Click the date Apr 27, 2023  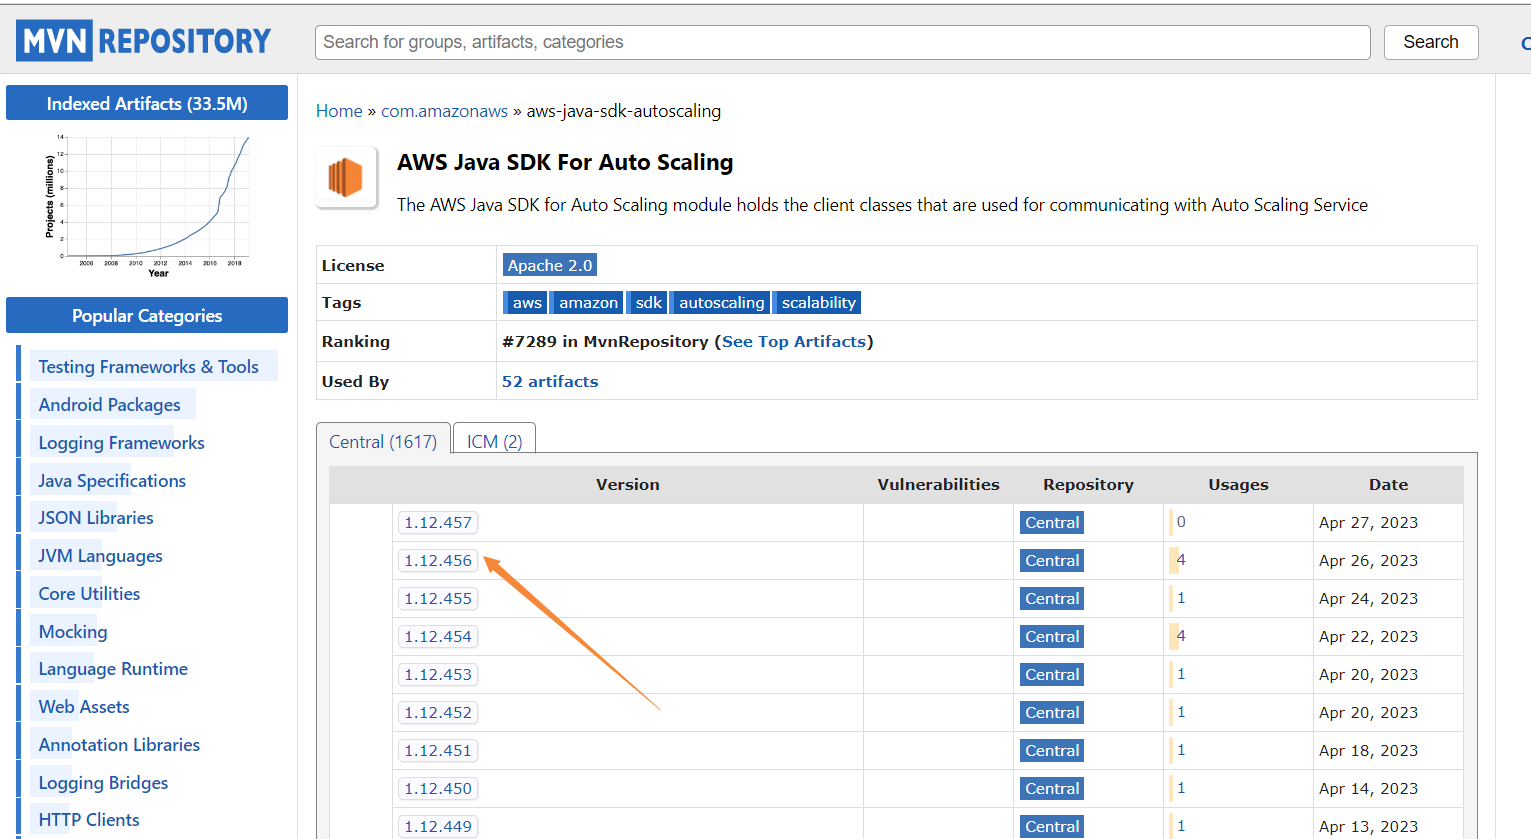point(1368,523)
